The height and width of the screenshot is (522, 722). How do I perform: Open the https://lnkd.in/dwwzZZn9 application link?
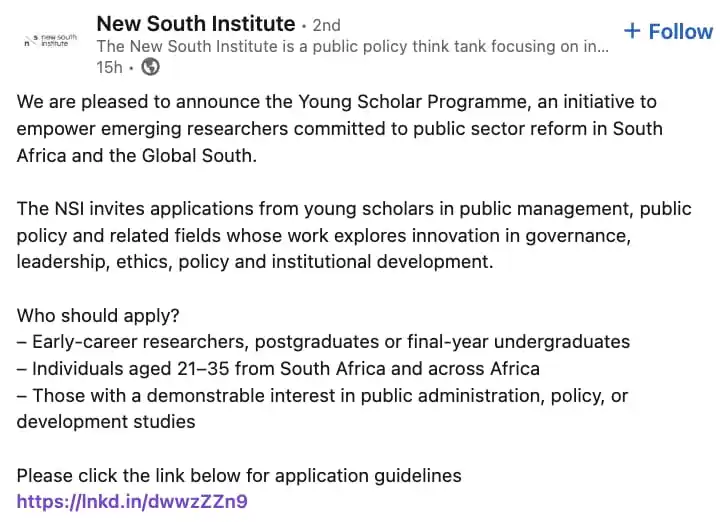pyautogui.click(x=132, y=501)
